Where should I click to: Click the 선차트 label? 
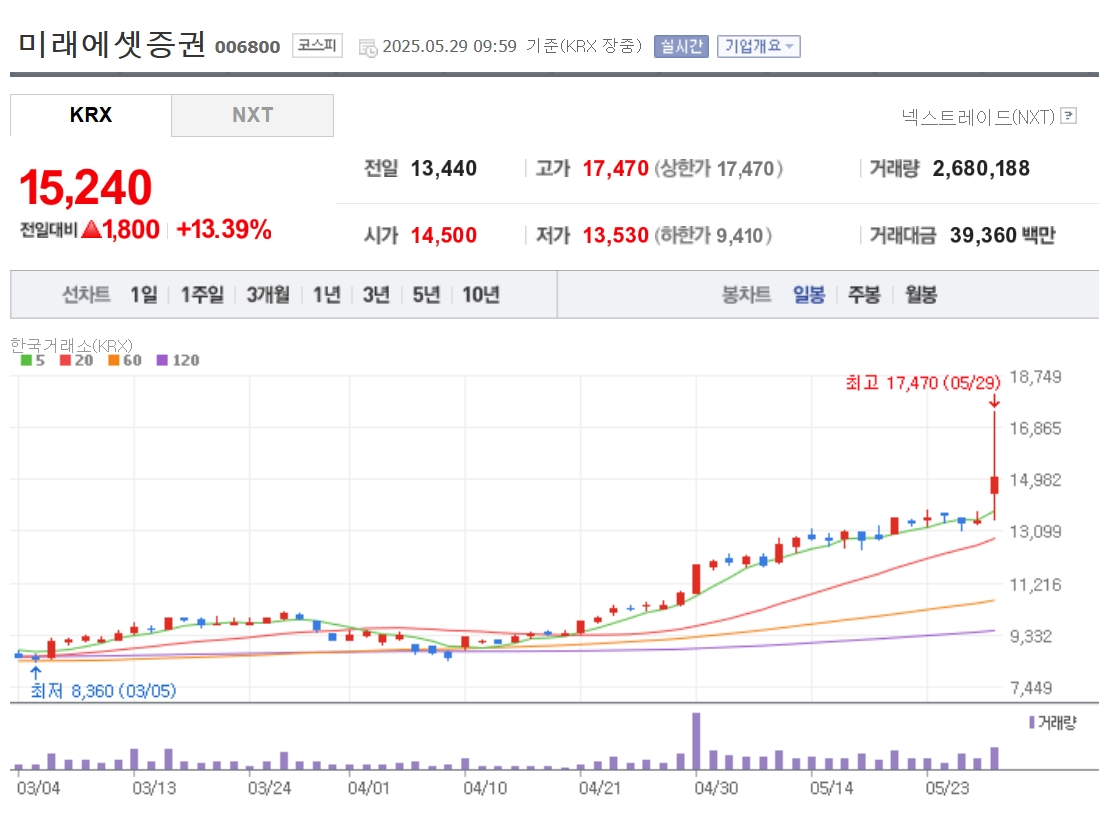[x=86, y=294]
